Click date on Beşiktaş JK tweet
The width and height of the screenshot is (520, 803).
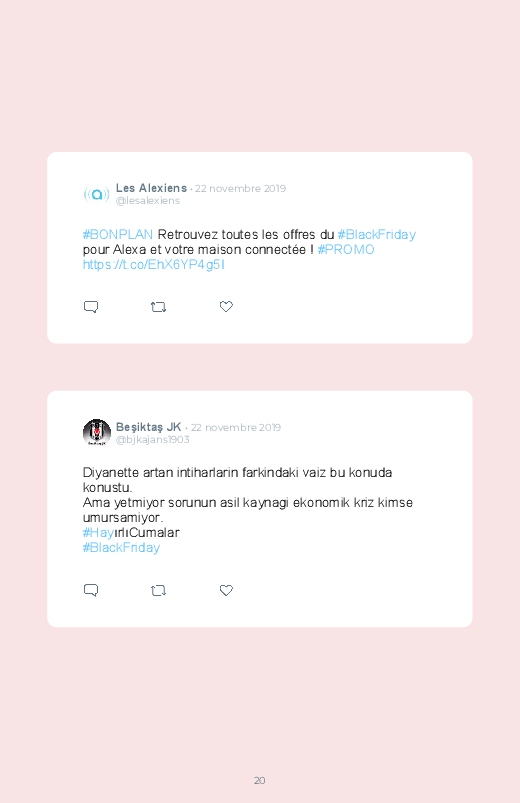236,427
